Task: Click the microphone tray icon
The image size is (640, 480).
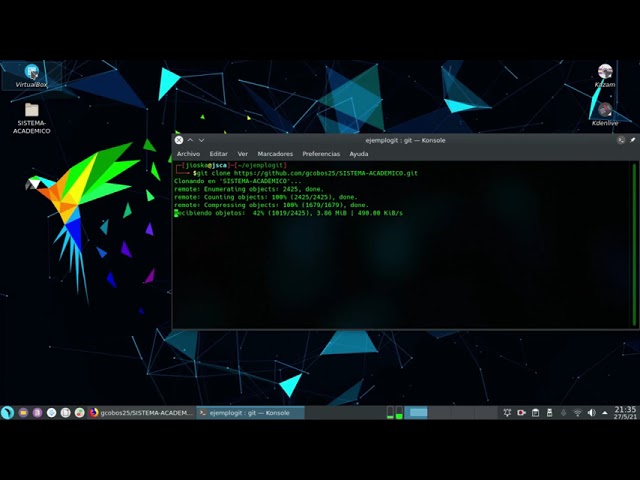Action: tap(563, 413)
